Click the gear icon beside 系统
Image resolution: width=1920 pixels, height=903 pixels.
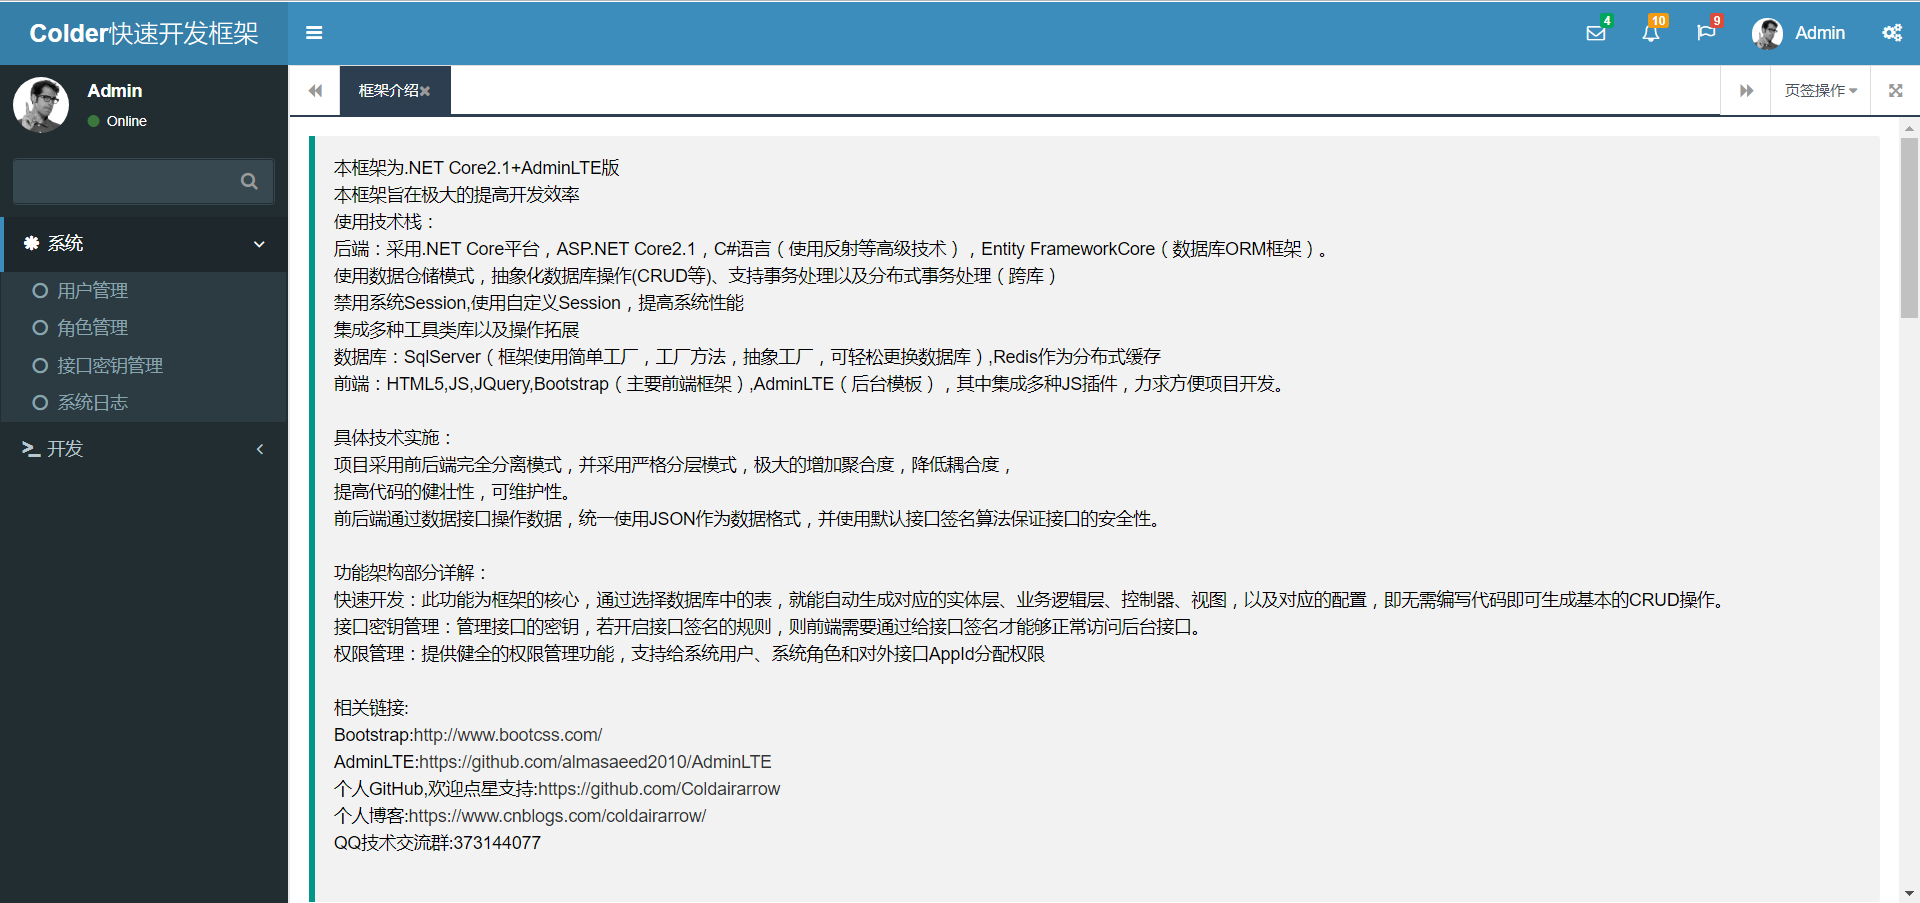click(x=31, y=243)
